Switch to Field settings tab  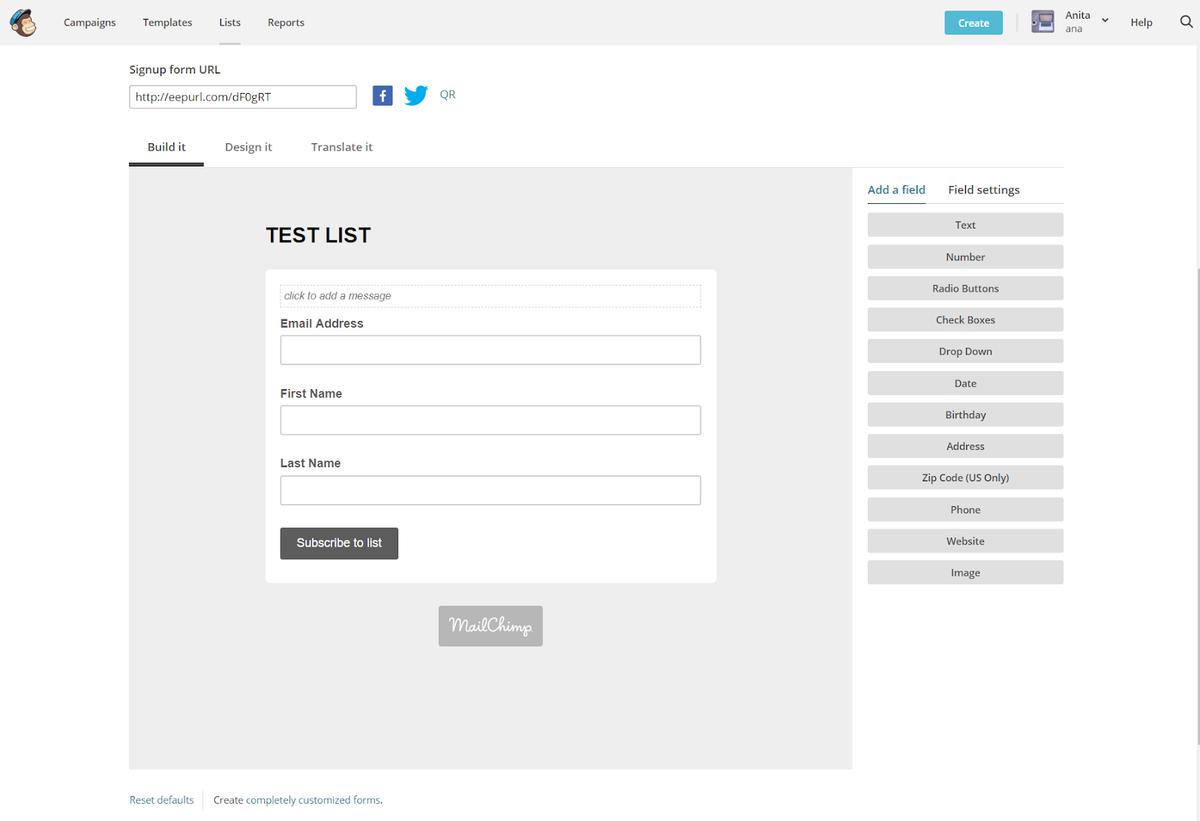coord(983,190)
